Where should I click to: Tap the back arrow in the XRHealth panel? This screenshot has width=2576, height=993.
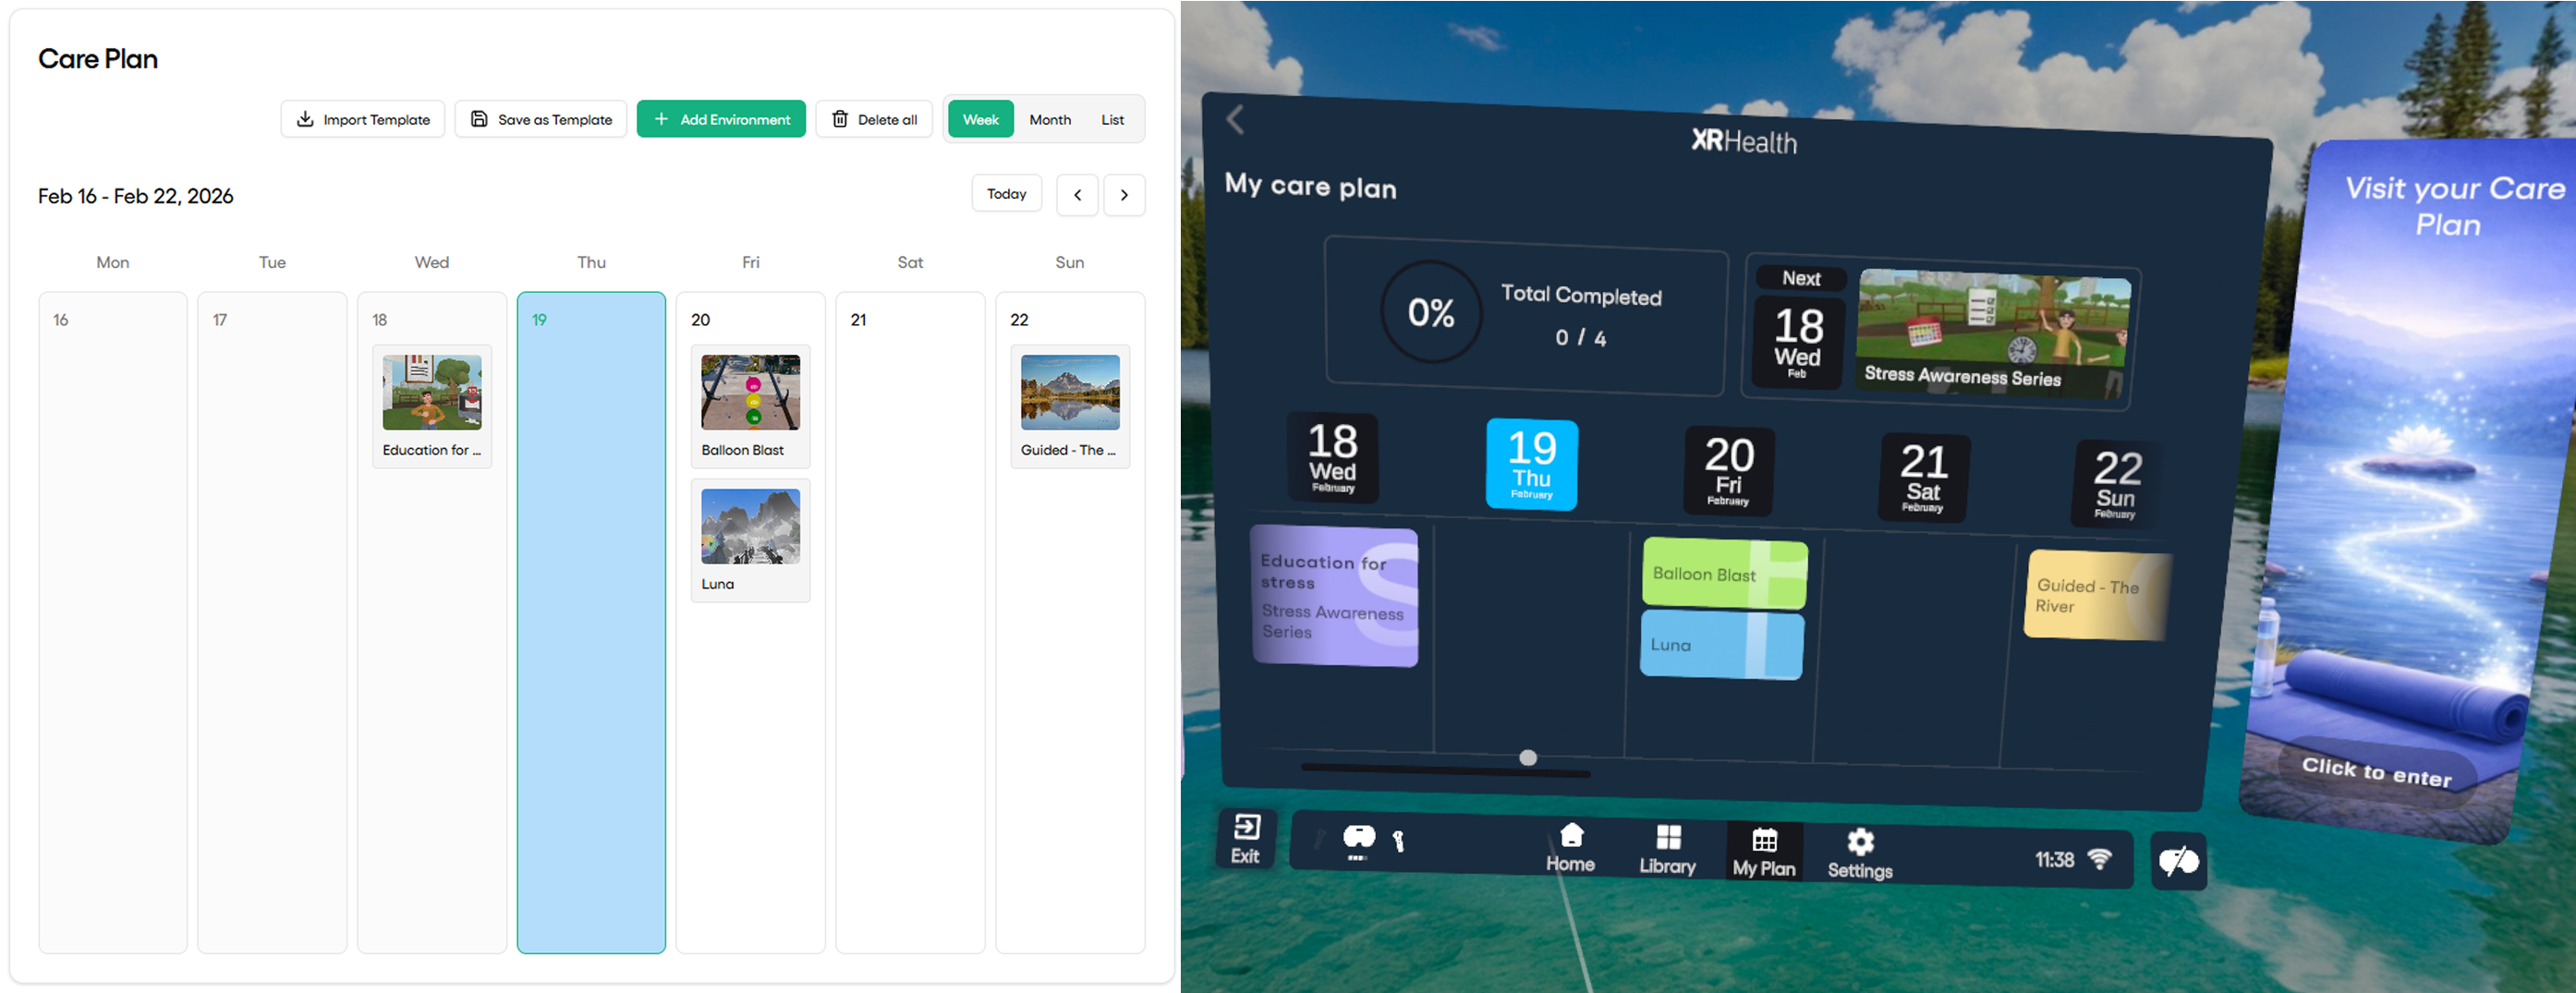(1236, 120)
